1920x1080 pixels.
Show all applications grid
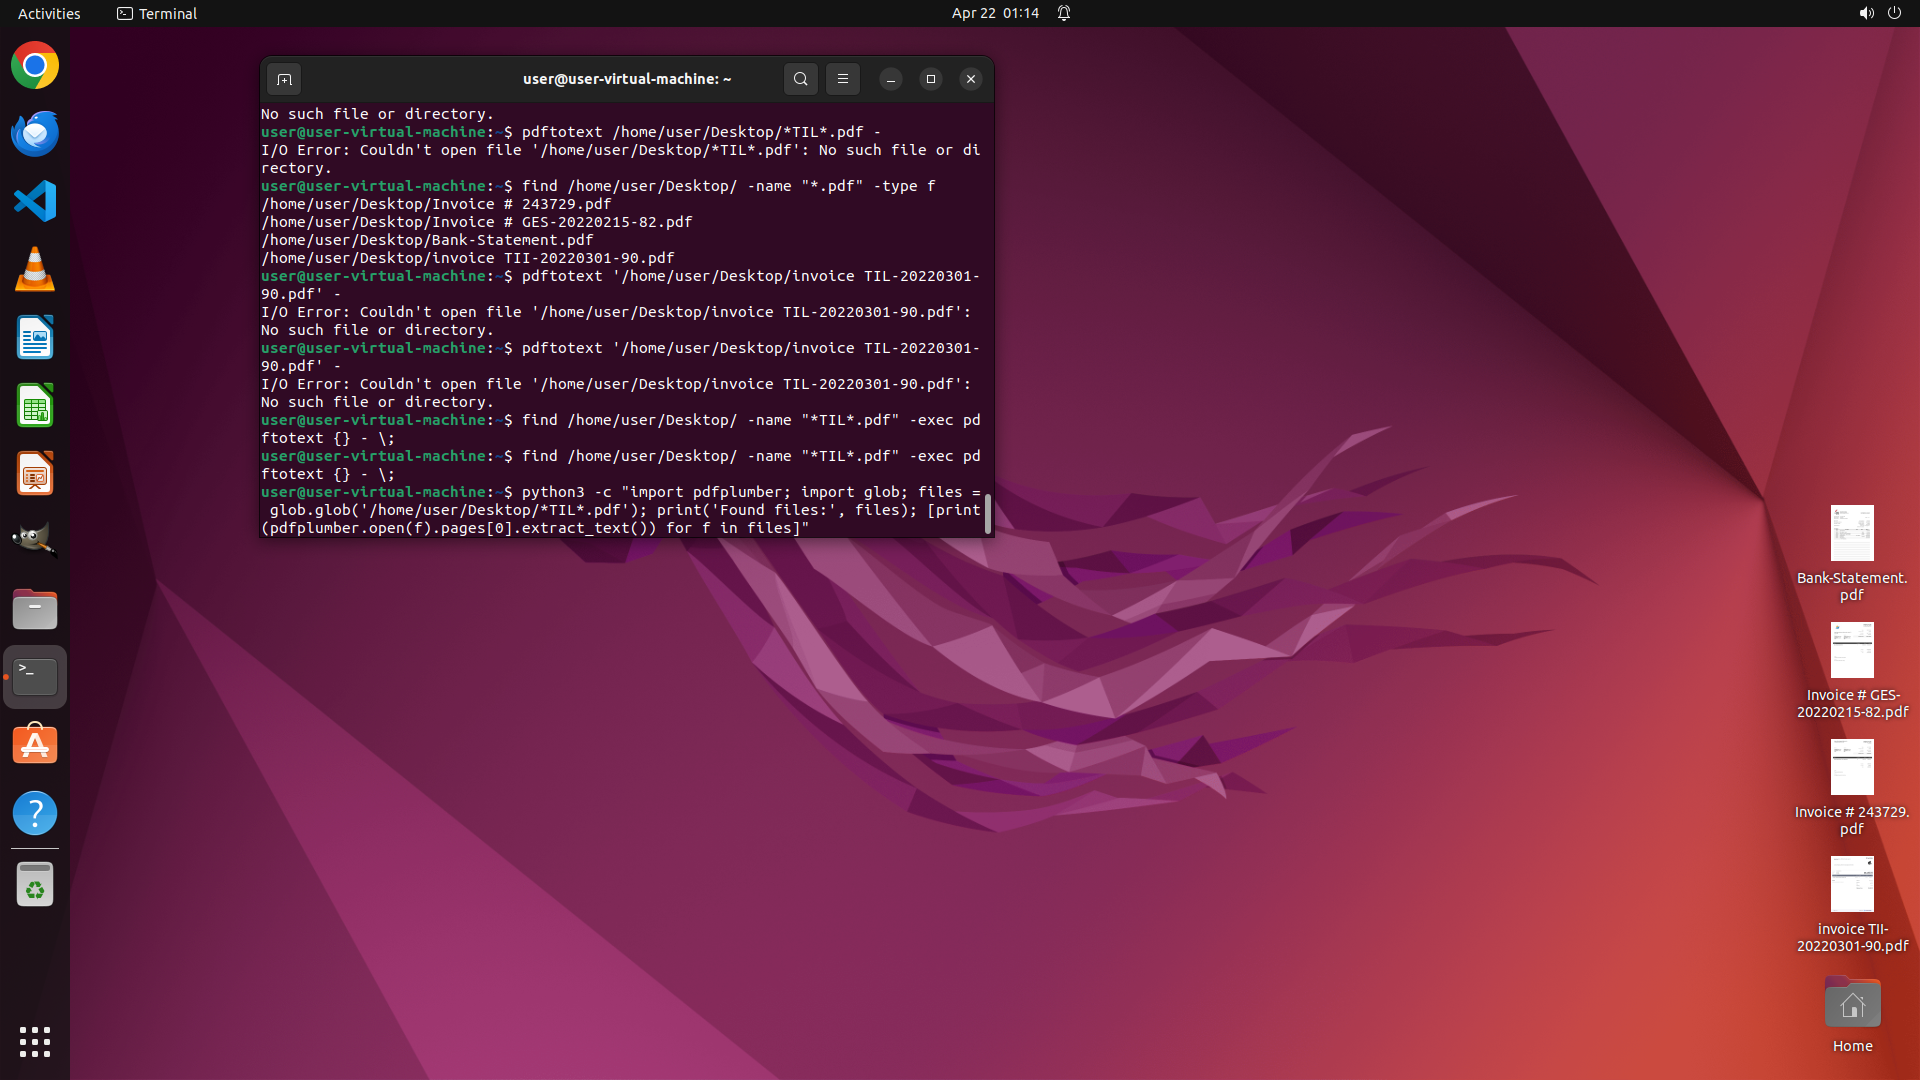click(35, 1041)
